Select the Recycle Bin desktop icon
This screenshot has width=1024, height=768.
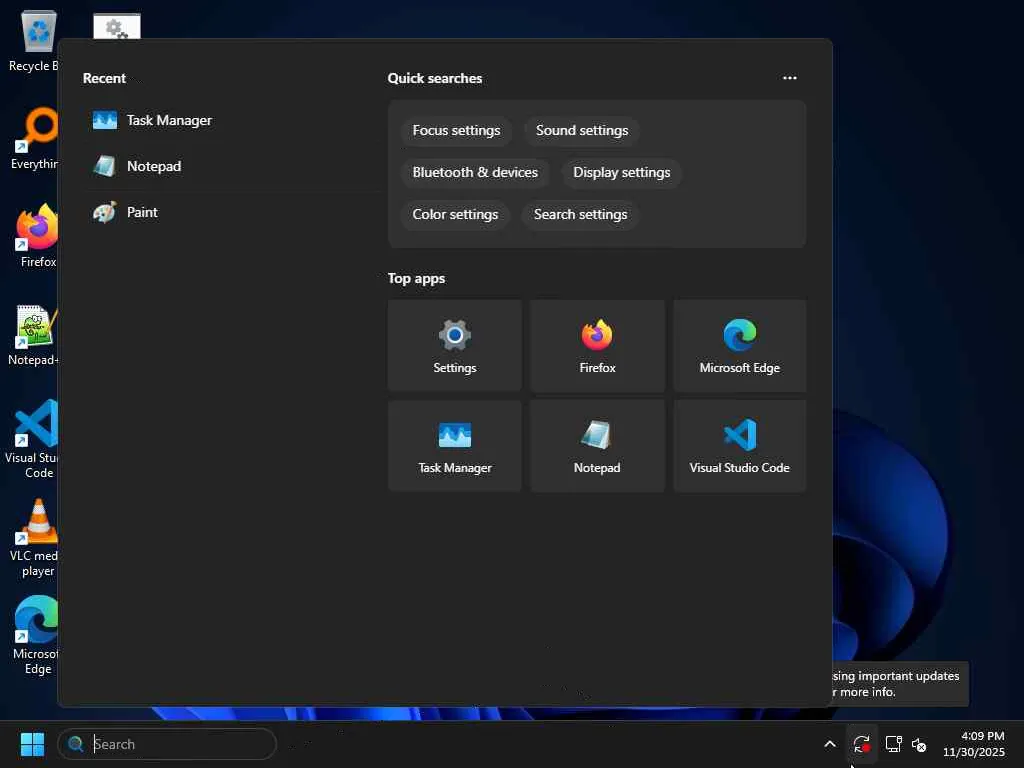(34, 41)
